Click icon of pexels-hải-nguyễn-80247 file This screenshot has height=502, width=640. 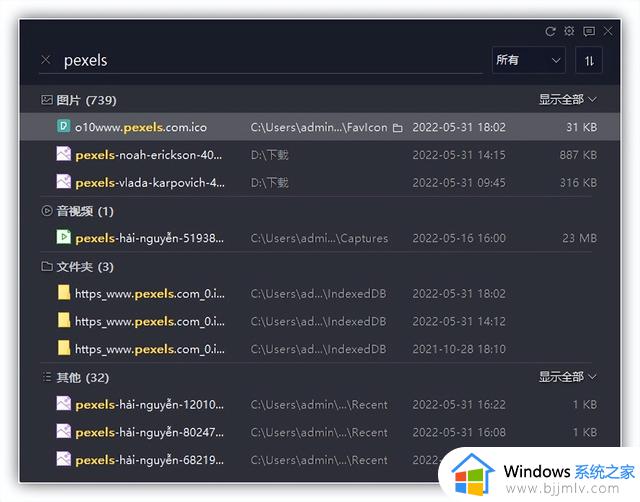pos(63,431)
